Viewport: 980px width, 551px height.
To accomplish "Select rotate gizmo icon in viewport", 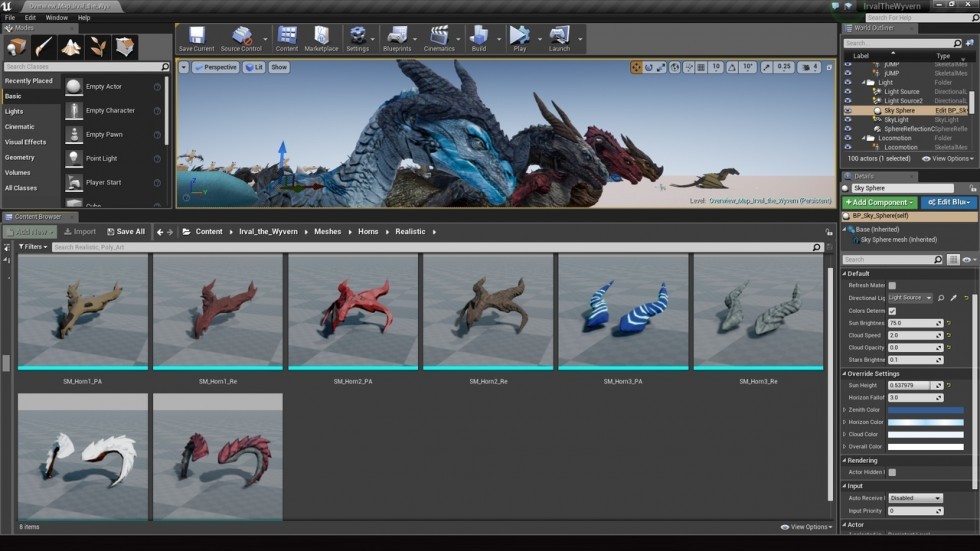I will point(649,67).
